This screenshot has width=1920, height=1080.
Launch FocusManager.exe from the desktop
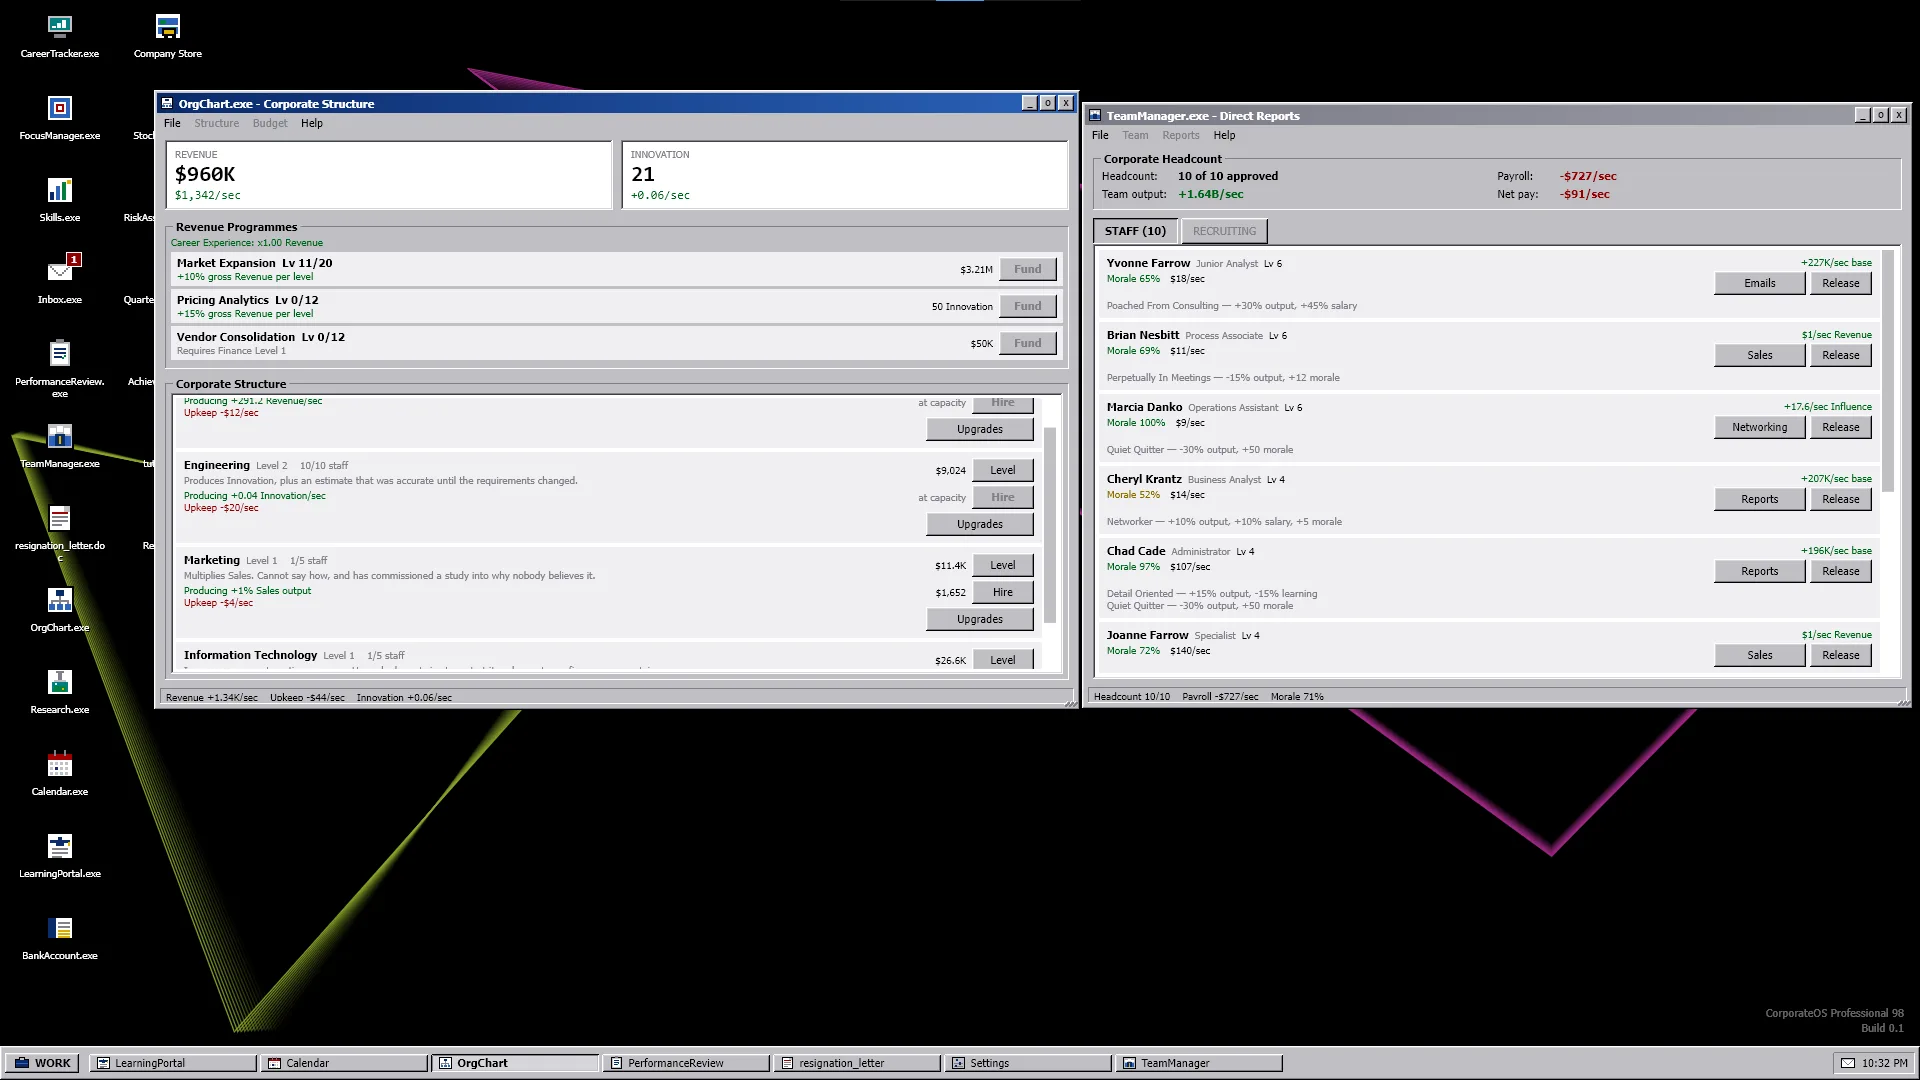point(60,118)
